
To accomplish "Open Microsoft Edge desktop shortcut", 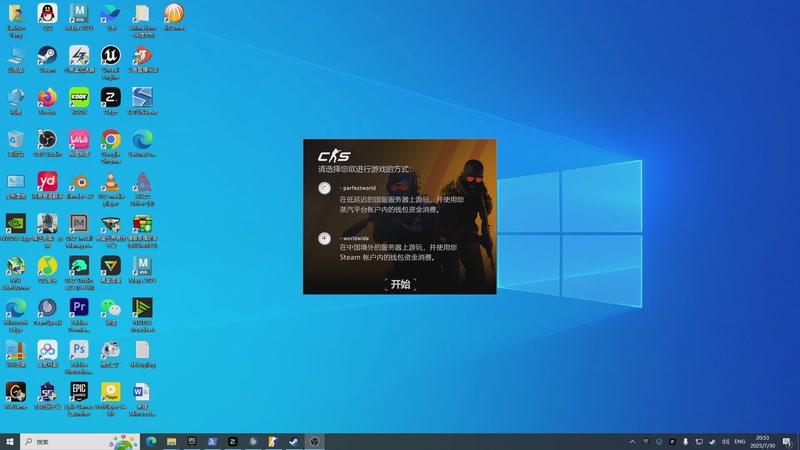I will click(16, 315).
